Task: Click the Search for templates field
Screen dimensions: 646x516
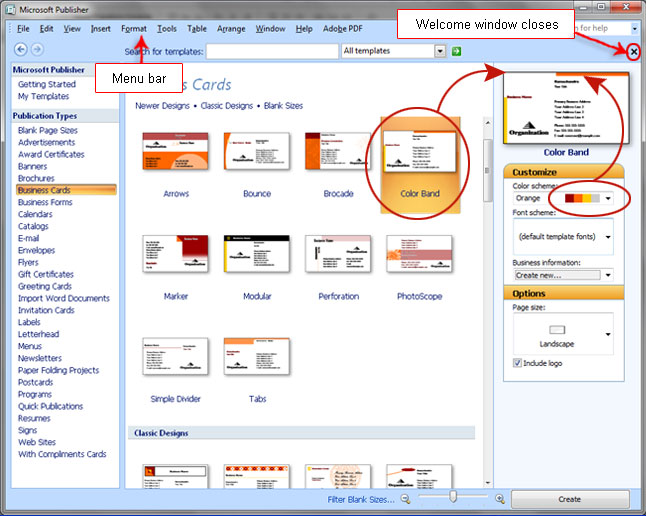Action: 272,51
